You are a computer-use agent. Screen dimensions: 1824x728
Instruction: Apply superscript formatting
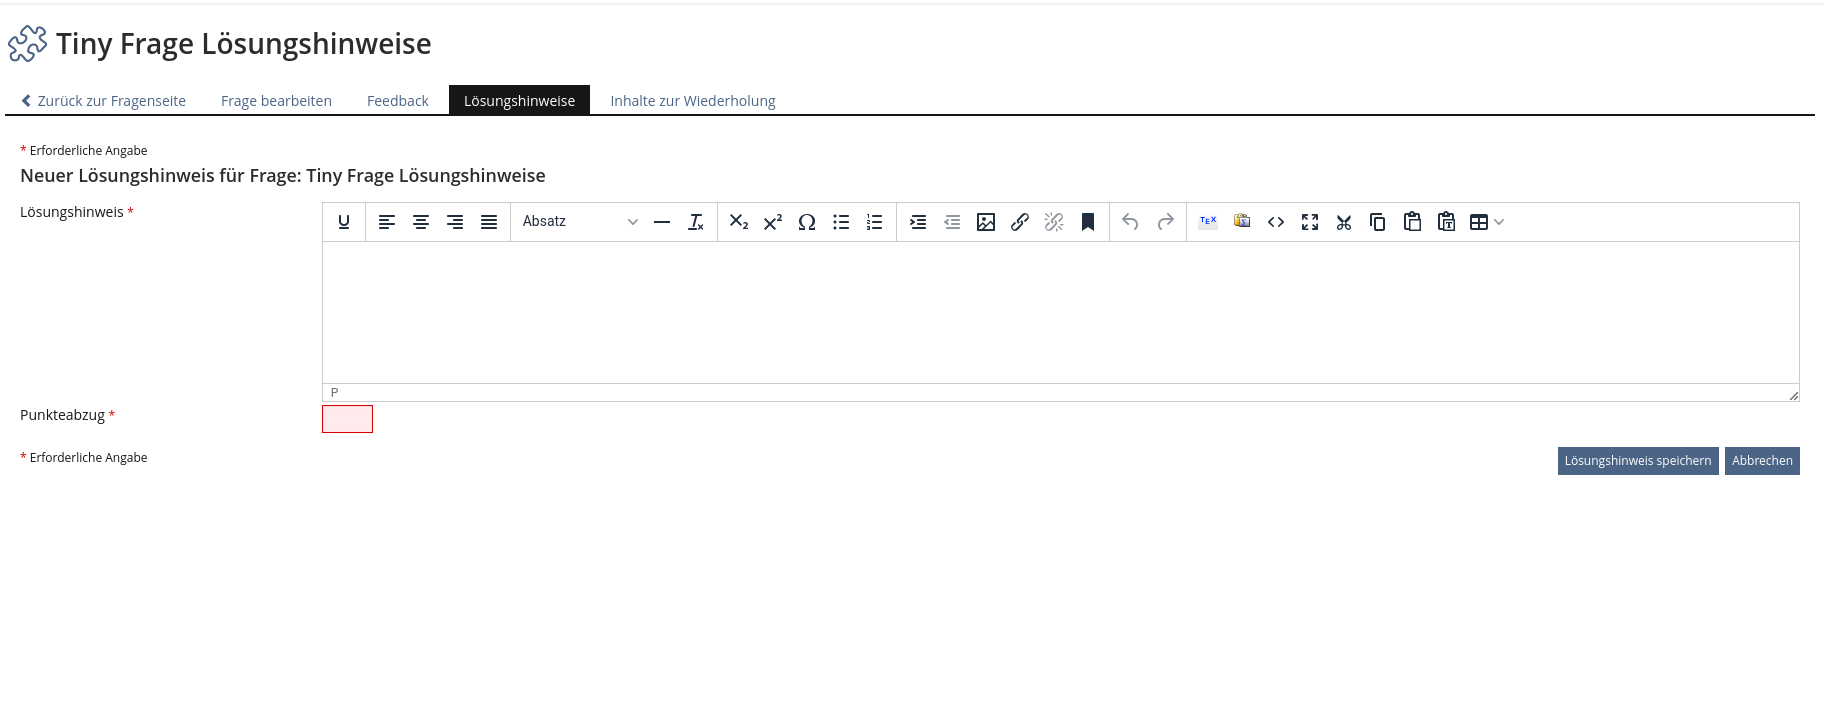pos(773,222)
